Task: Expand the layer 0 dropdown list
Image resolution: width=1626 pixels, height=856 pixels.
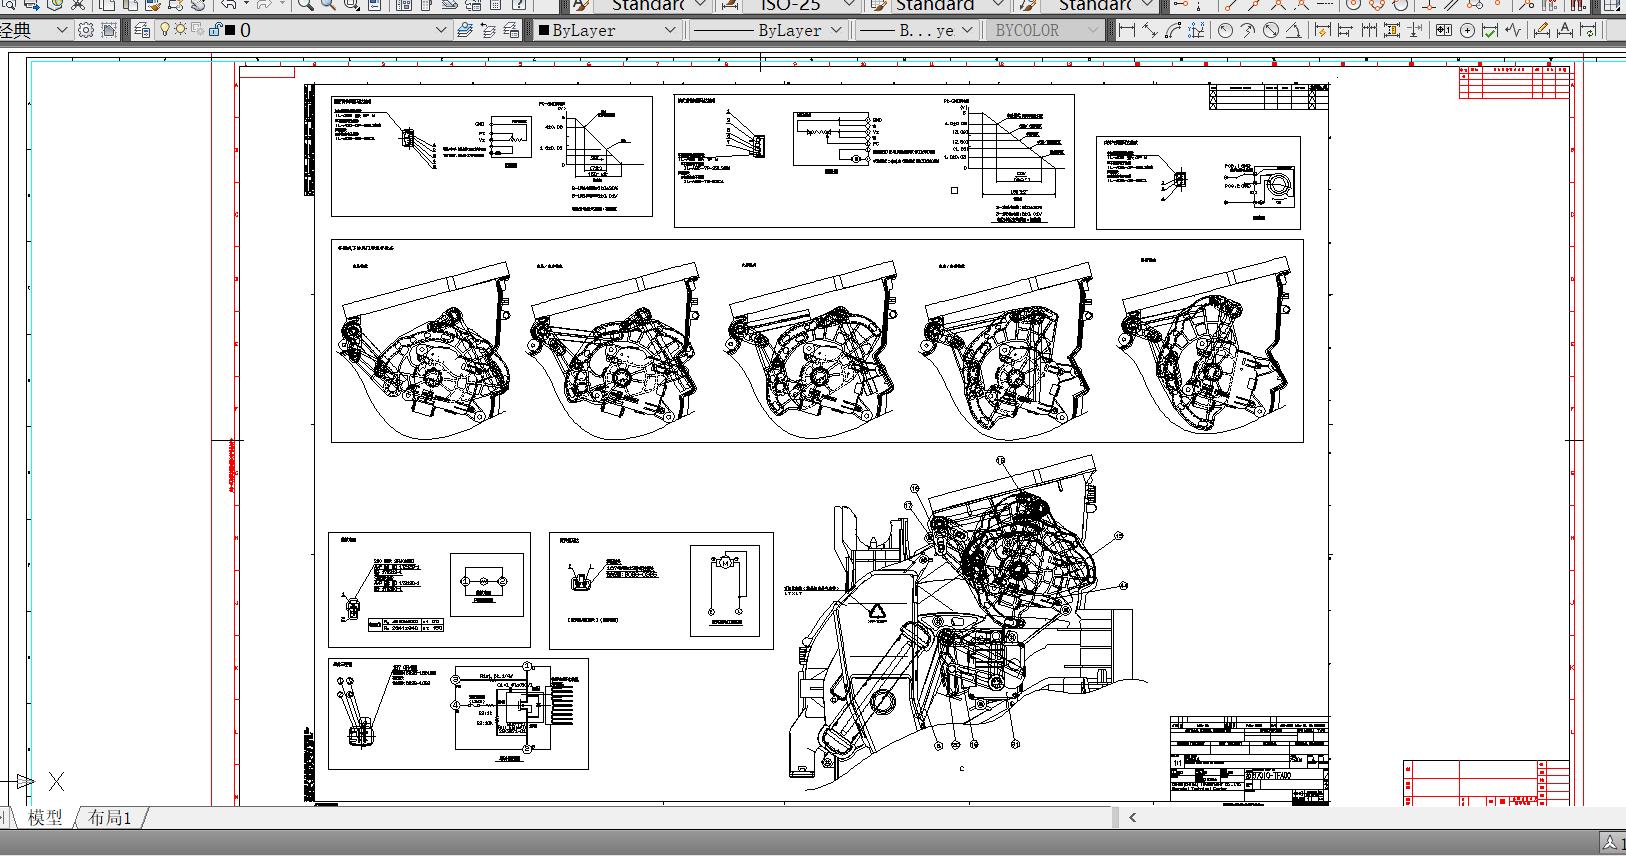Action: click(x=441, y=30)
